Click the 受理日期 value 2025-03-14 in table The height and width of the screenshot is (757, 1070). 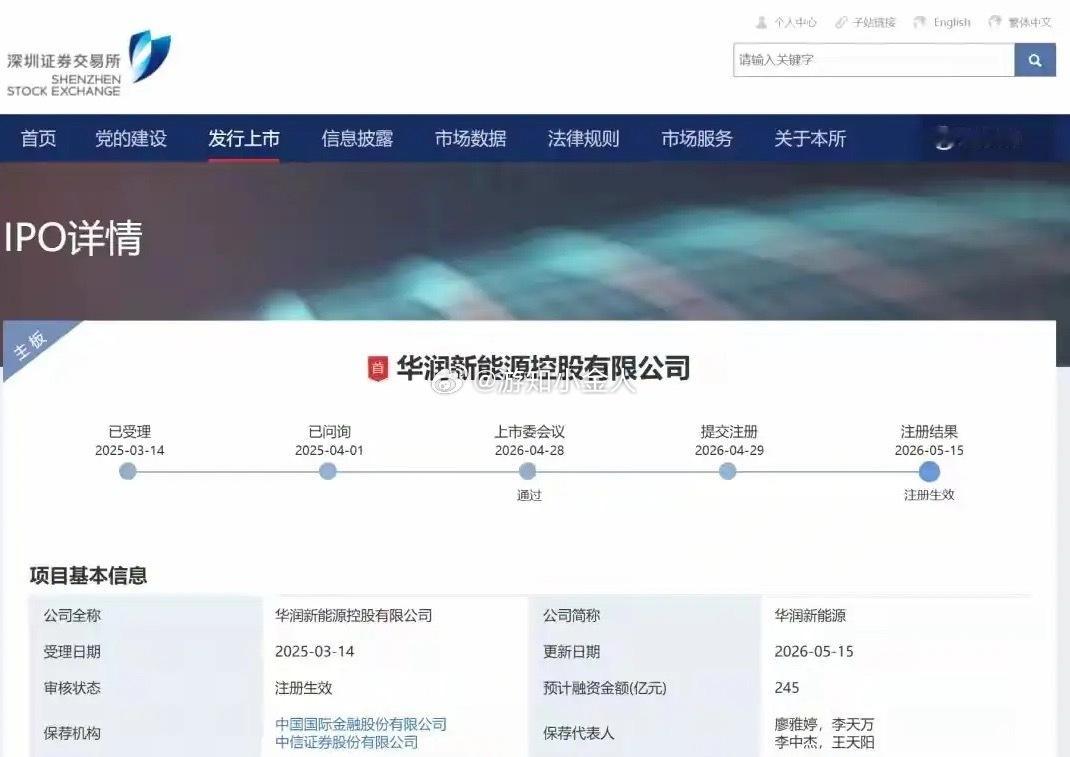coord(315,652)
